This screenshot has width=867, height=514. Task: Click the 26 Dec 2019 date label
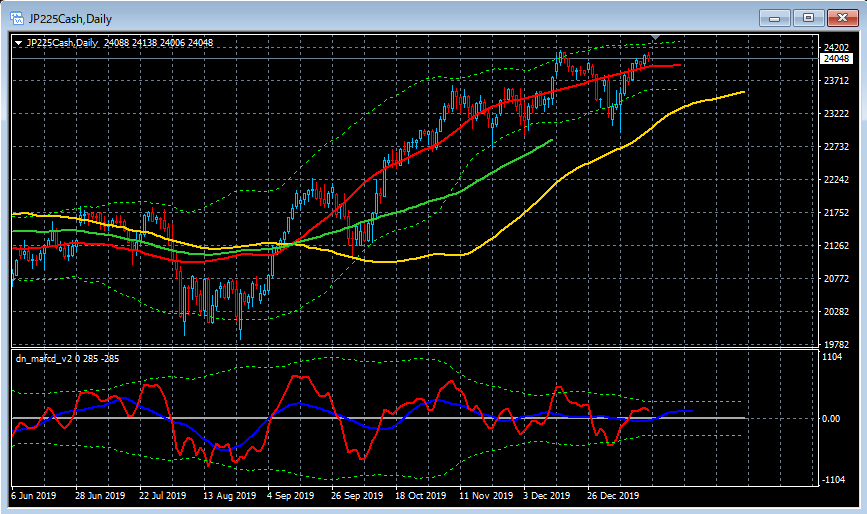pyautogui.click(x=613, y=496)
